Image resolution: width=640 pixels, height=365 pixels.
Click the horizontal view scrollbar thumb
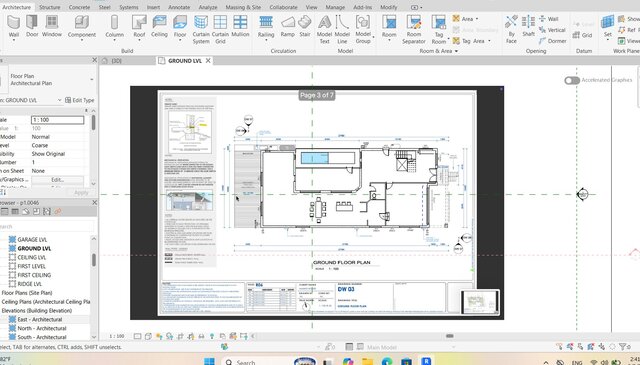(450, 336)
